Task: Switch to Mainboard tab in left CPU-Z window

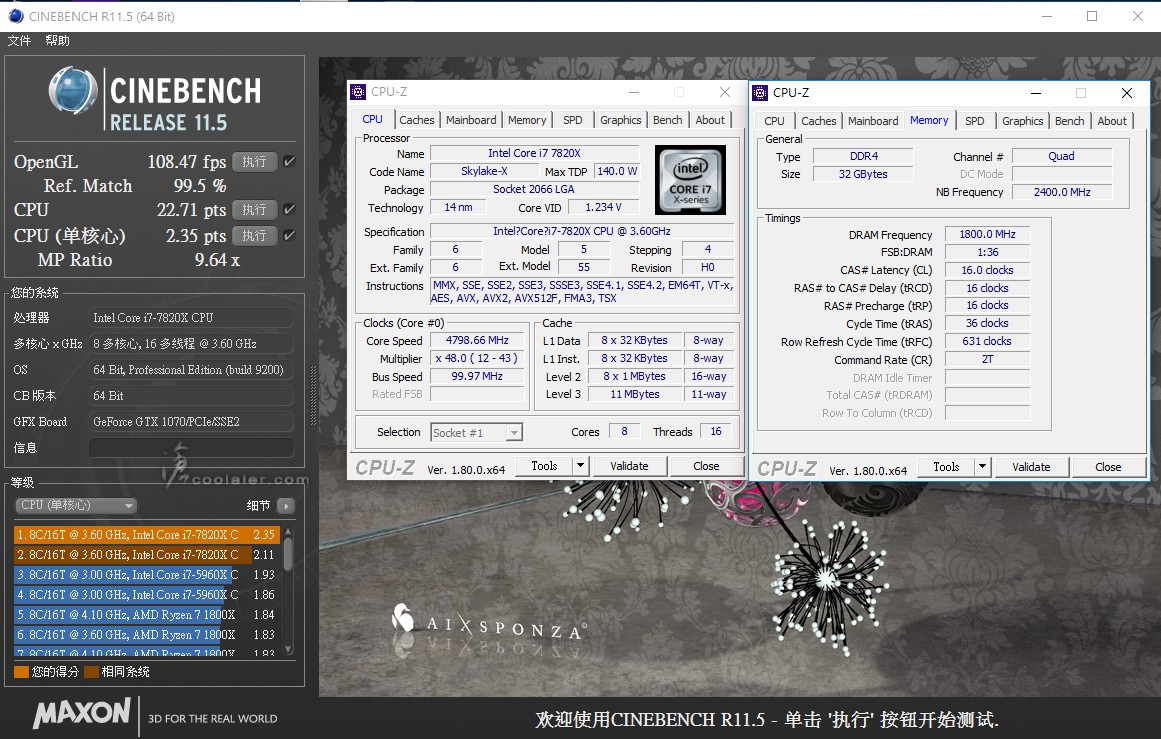Action: [471, 120]
